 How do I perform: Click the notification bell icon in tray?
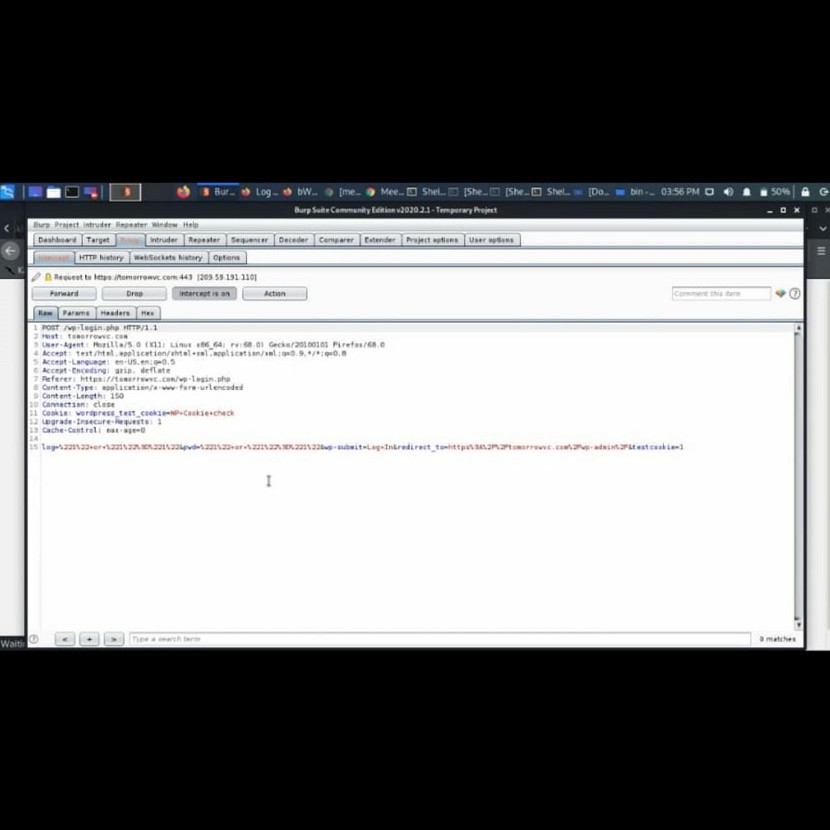pyautogui.click(x=746, y=192)
